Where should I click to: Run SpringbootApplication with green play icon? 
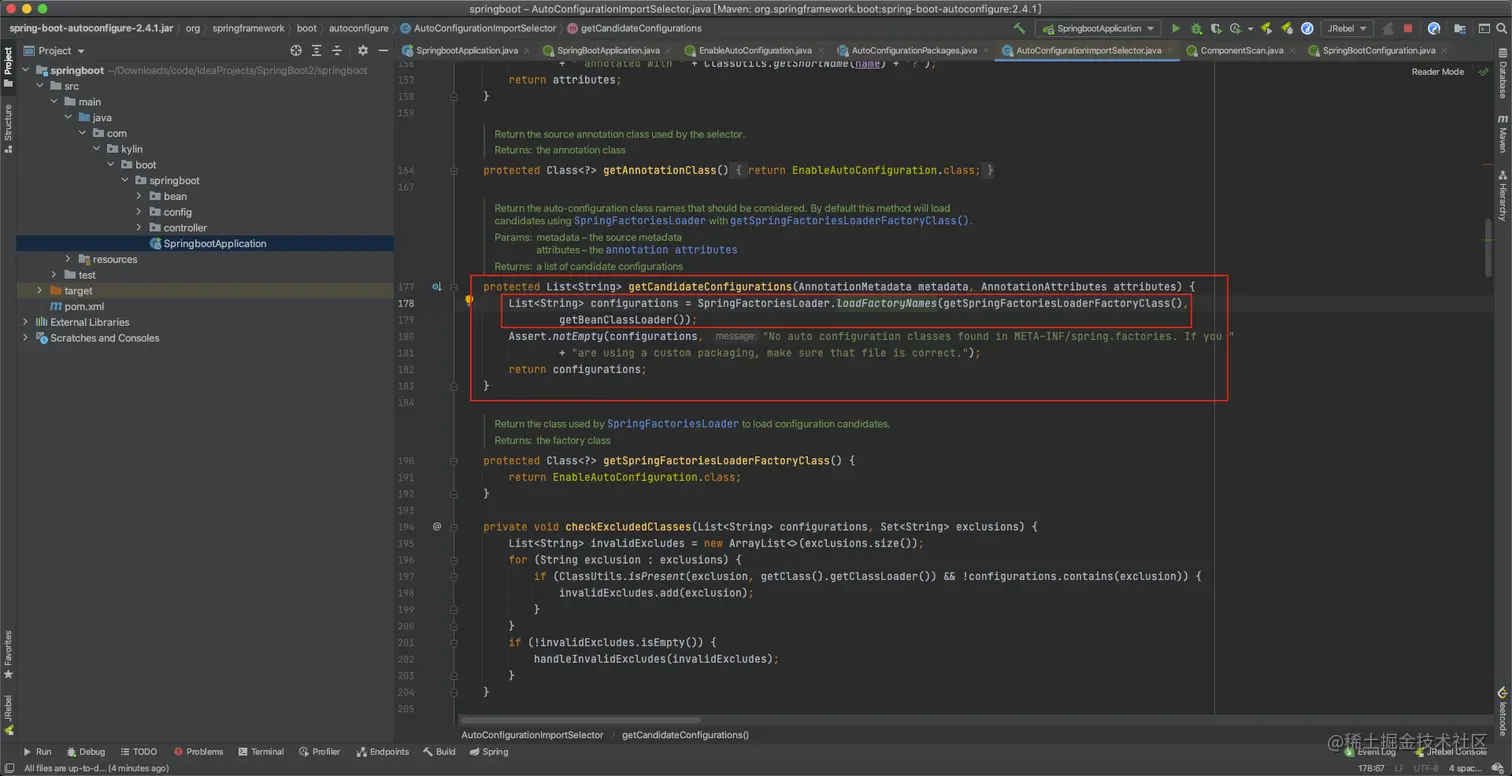coord(1176,29)
